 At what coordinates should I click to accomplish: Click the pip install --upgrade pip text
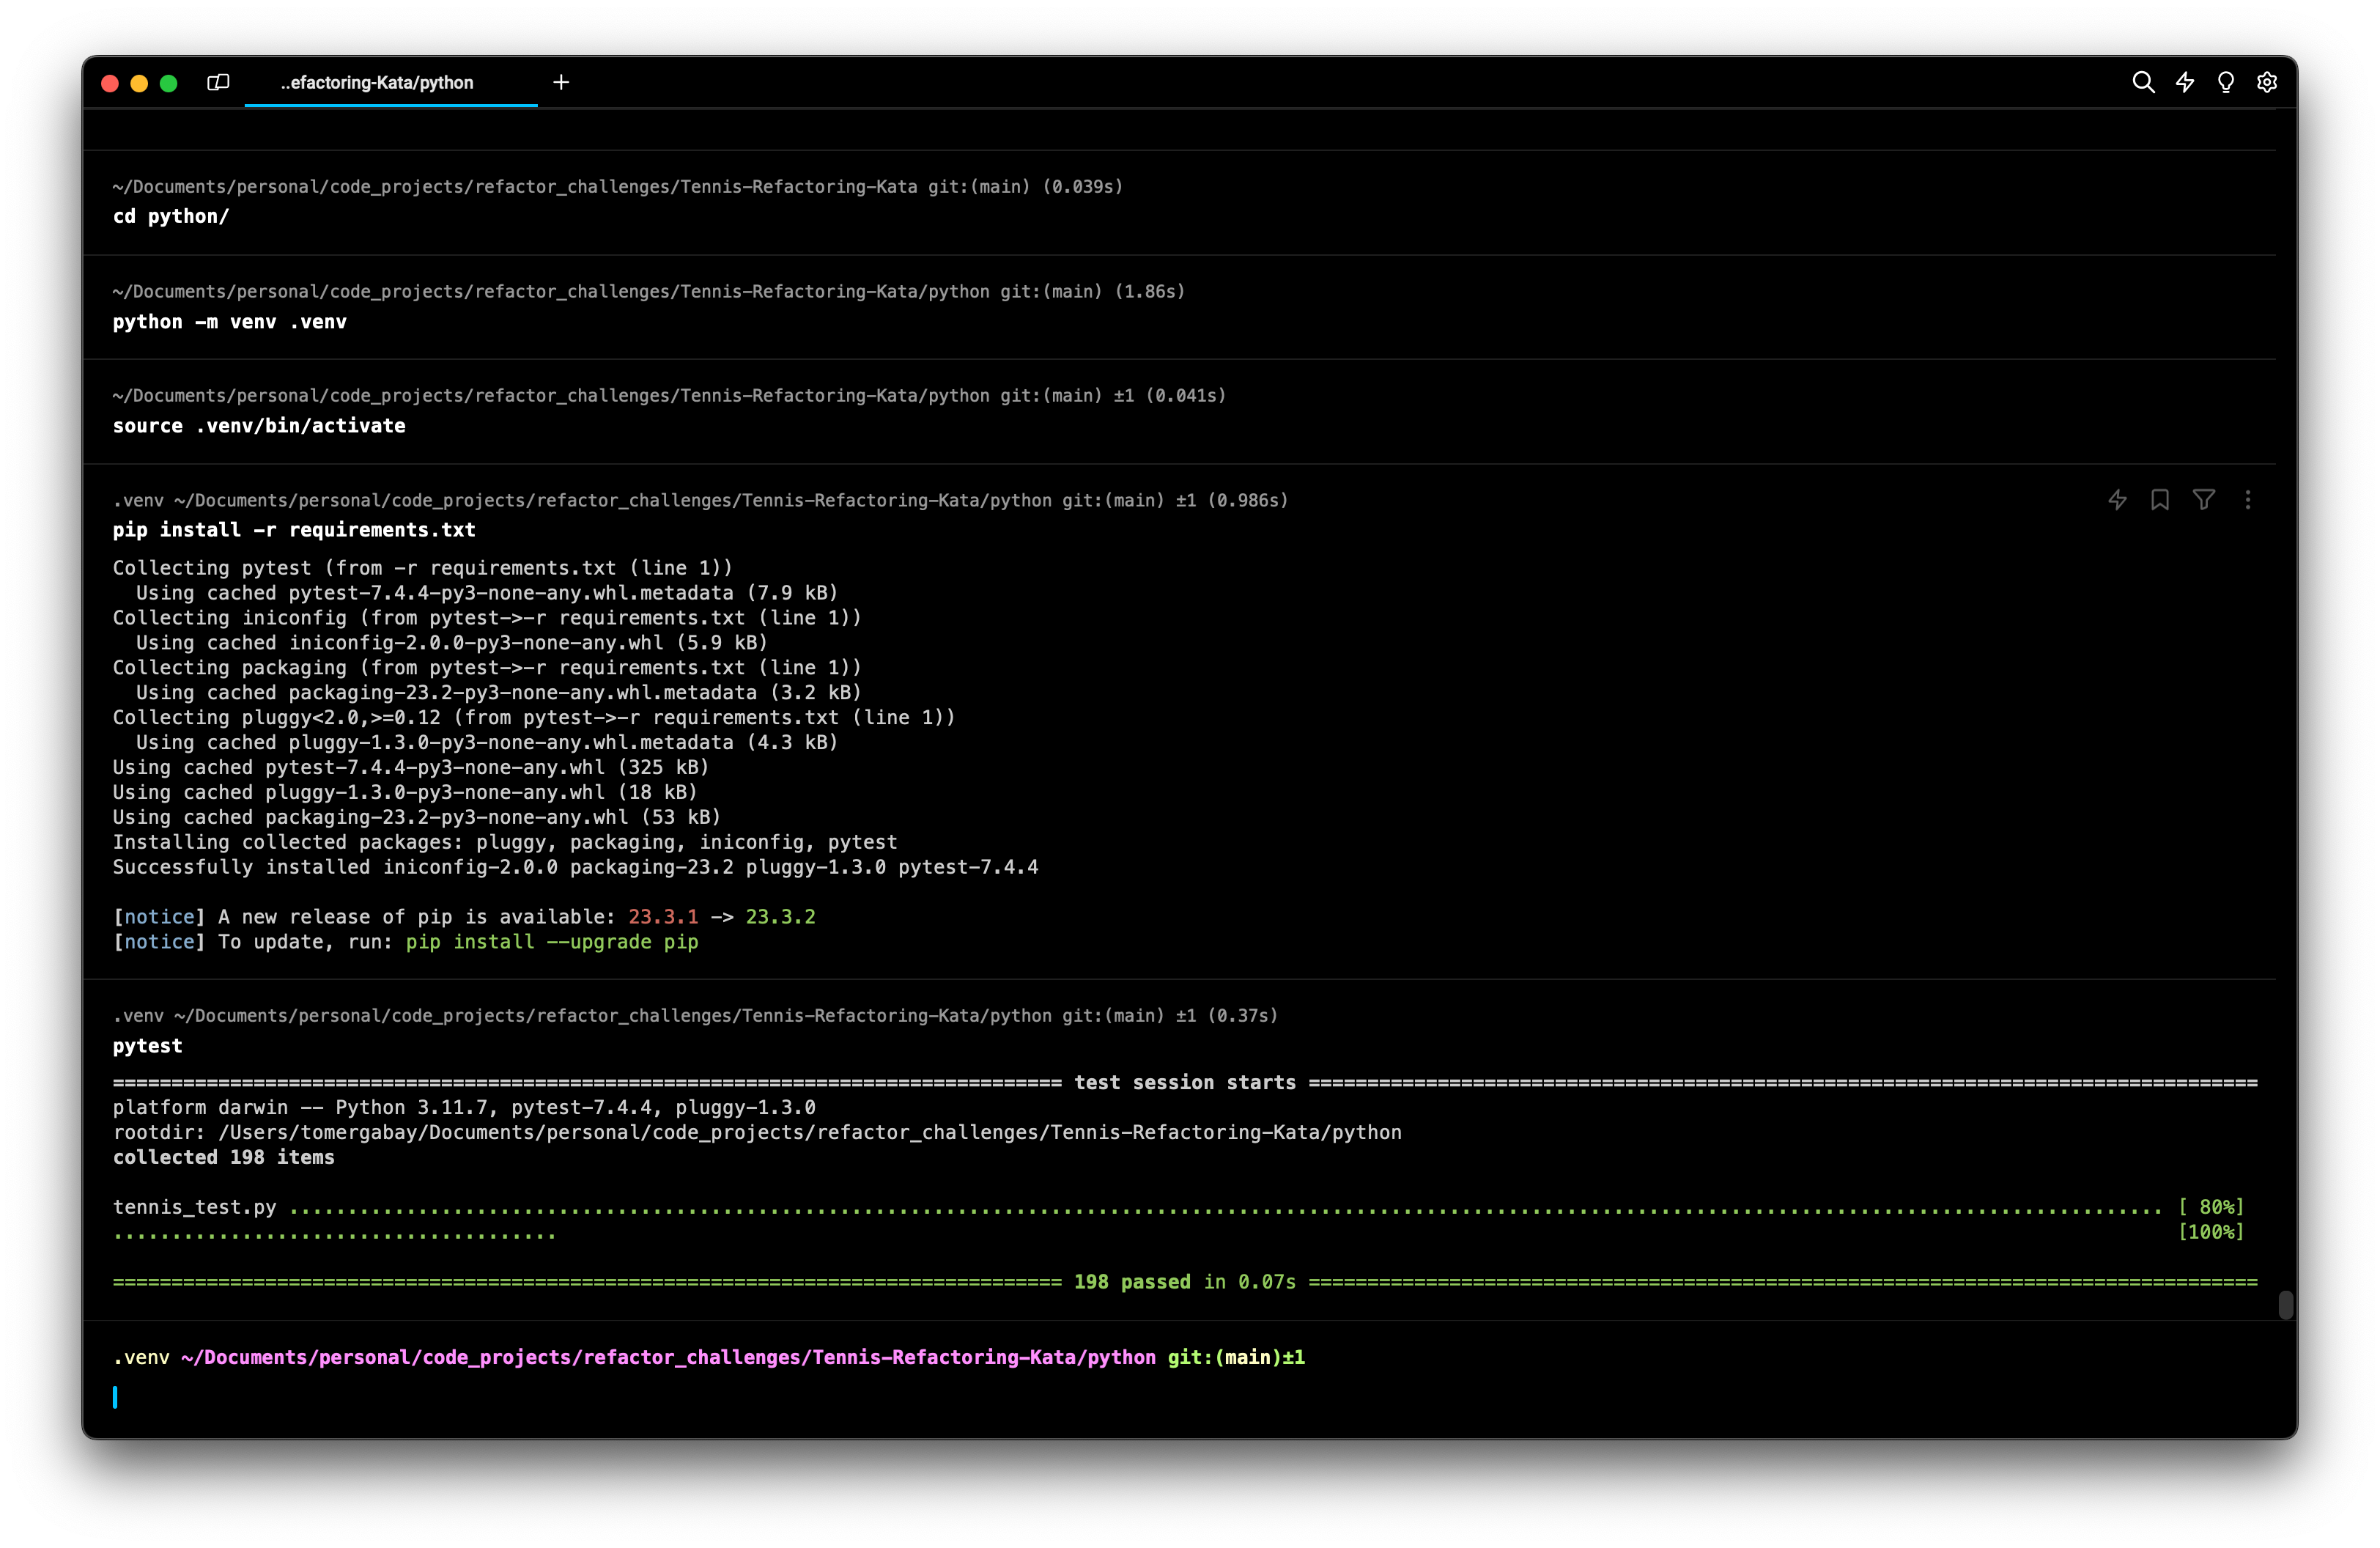(551, 942)
